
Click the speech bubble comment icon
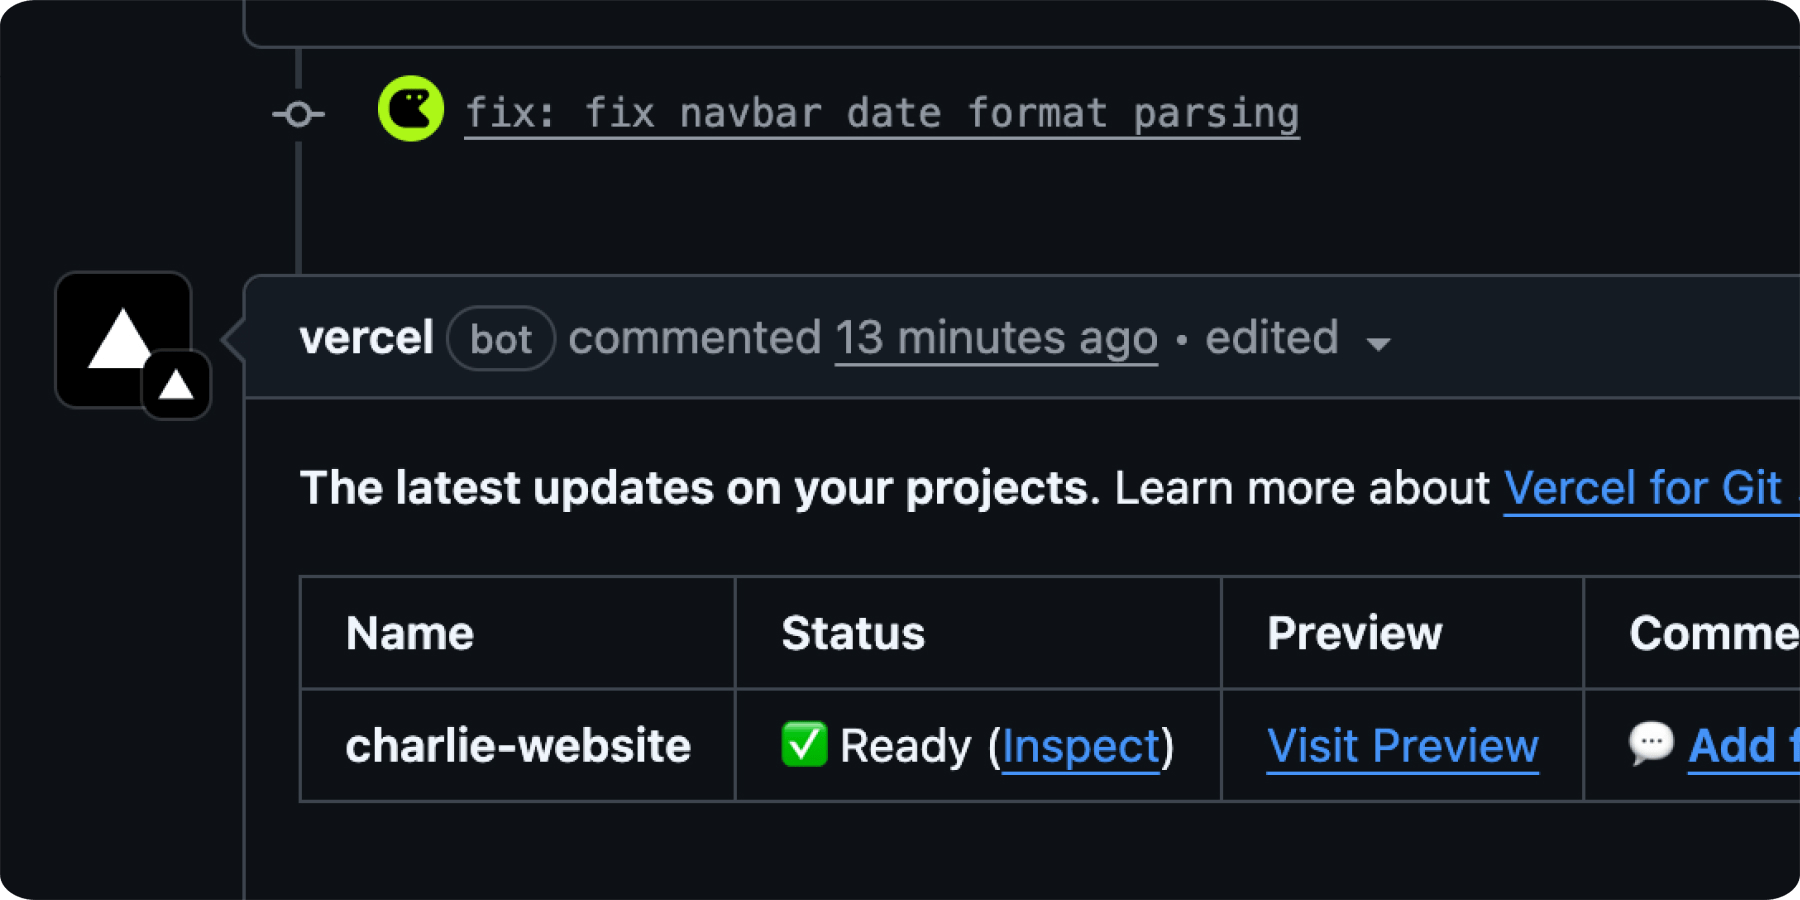point(1650,743)
